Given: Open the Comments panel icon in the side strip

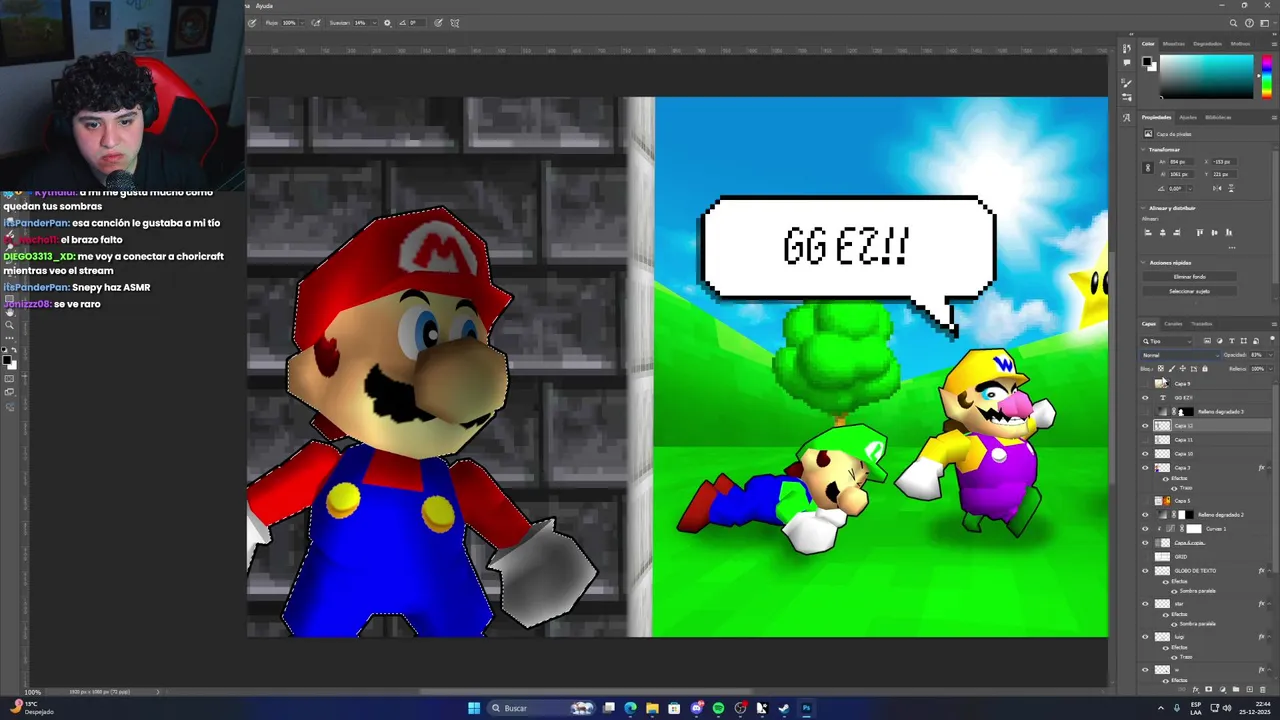Looking at the screenshot, I should pyautogui.click(x=1127, y=62).
